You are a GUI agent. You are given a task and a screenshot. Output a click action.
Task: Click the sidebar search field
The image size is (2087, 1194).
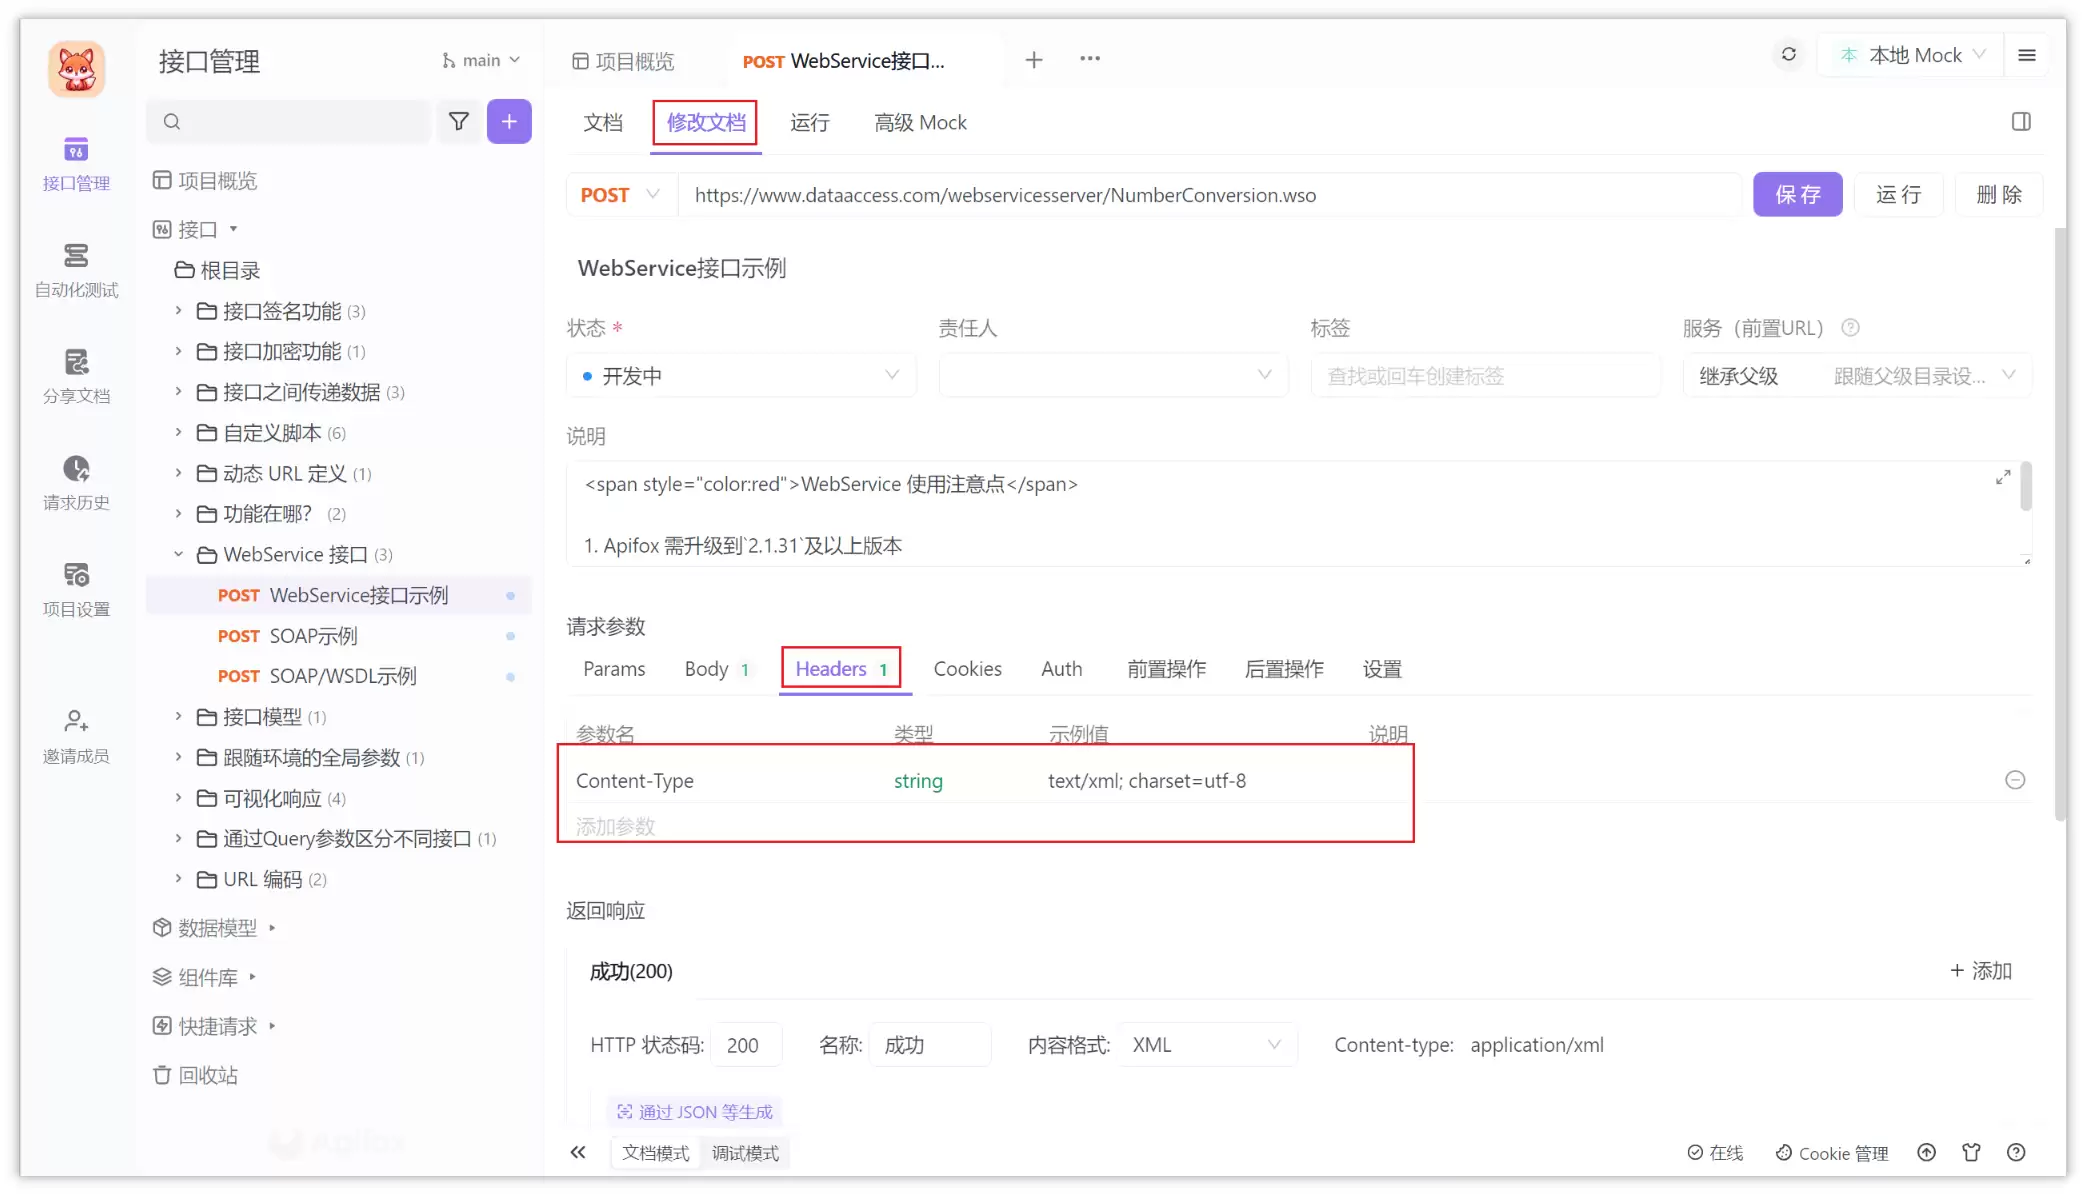[288, 121]
